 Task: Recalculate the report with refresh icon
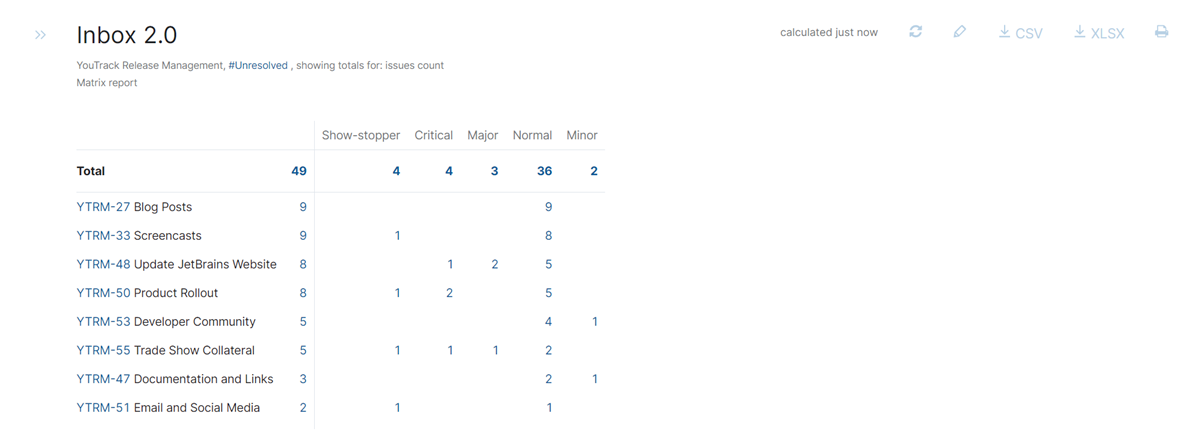click(915, 32)
